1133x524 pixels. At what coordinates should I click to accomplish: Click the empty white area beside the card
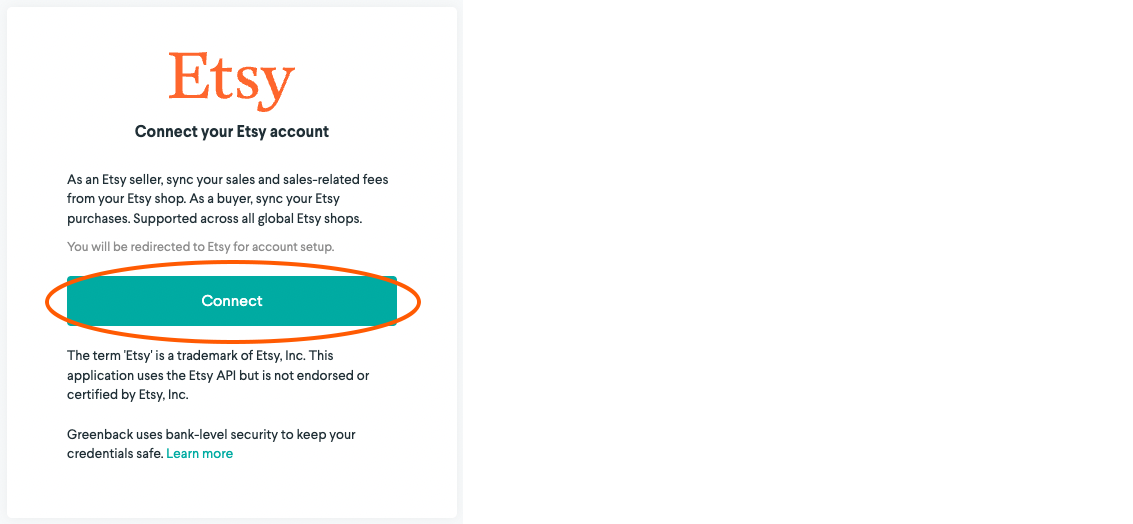pyautogui.click(x=795, y=260)
